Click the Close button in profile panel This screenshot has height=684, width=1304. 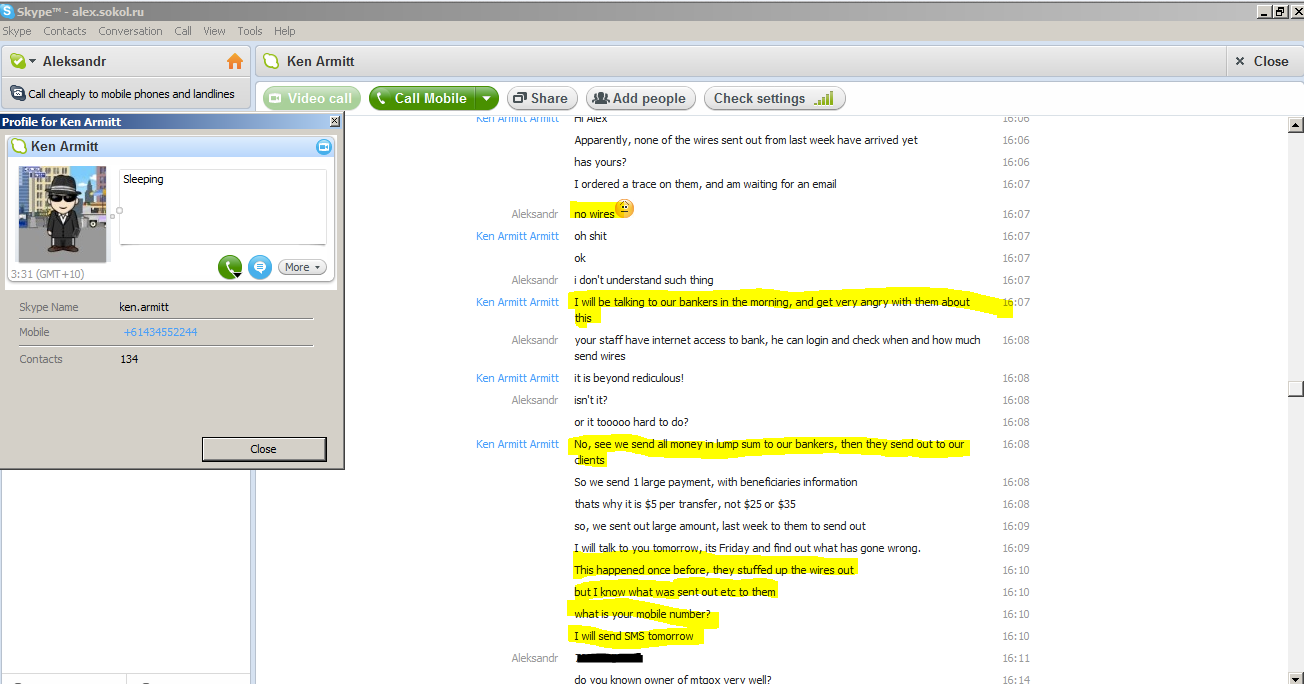click(264, 449)
